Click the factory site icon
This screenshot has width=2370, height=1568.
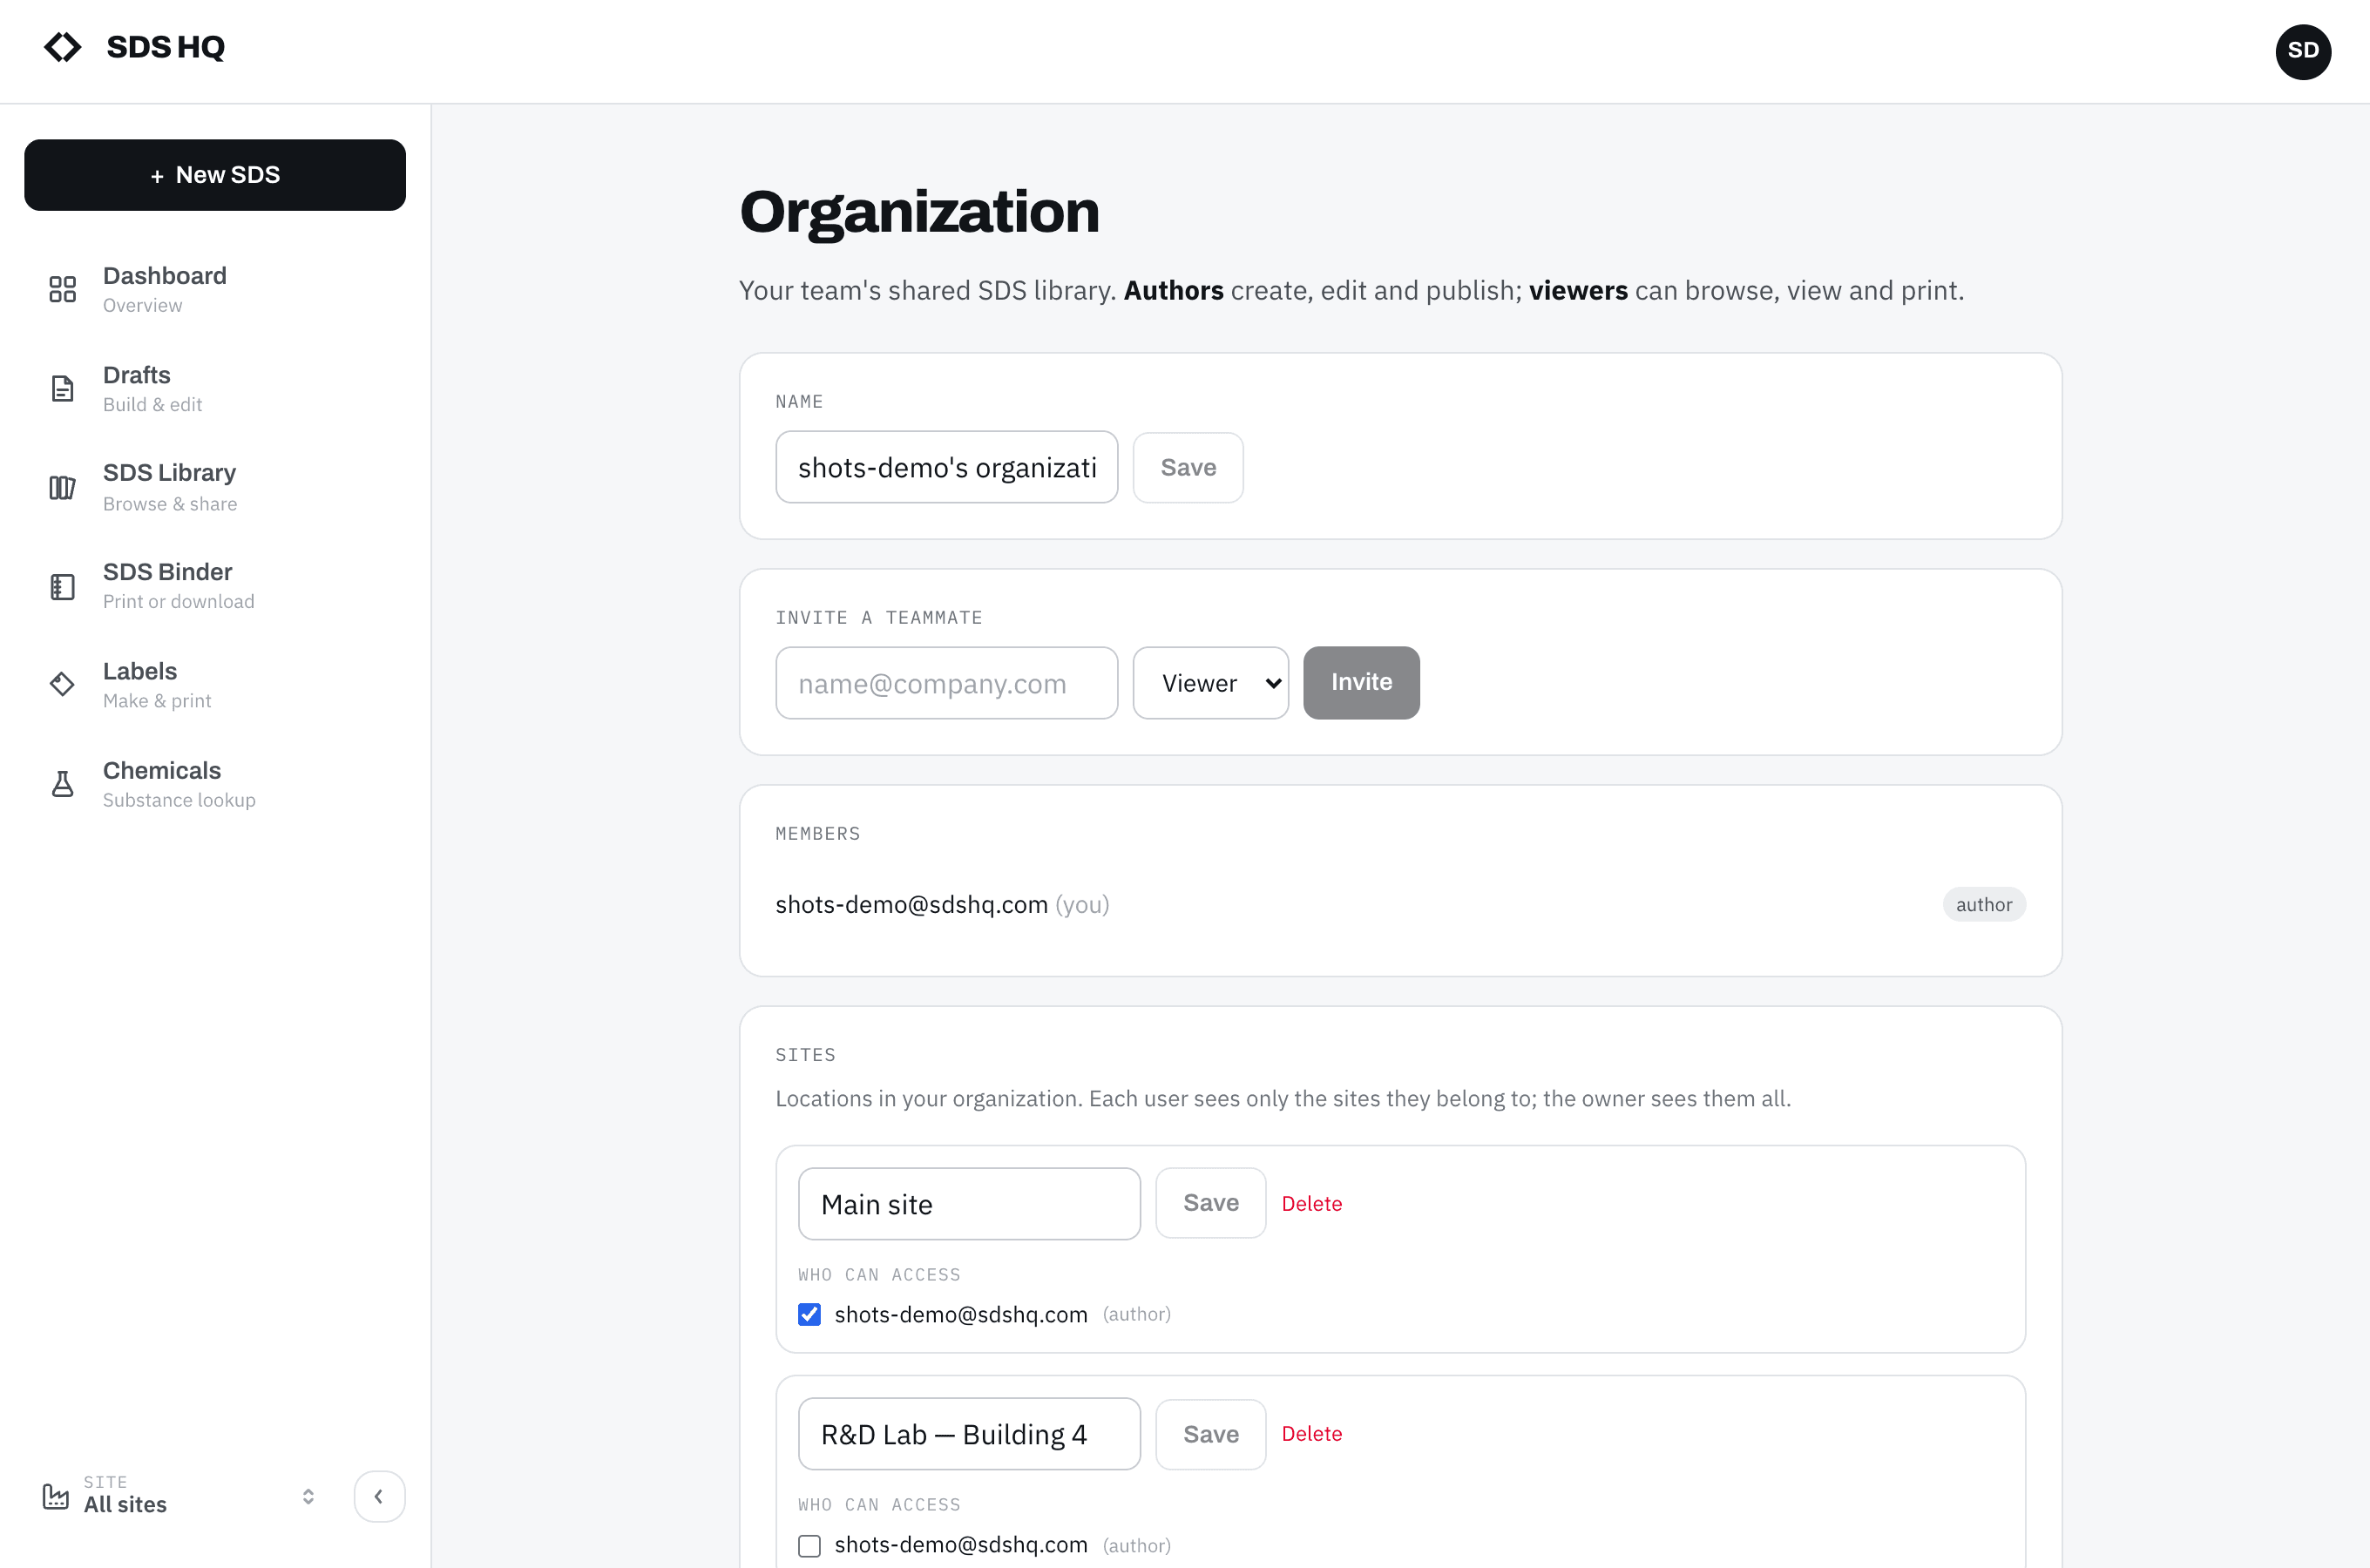pos(56,1496)
